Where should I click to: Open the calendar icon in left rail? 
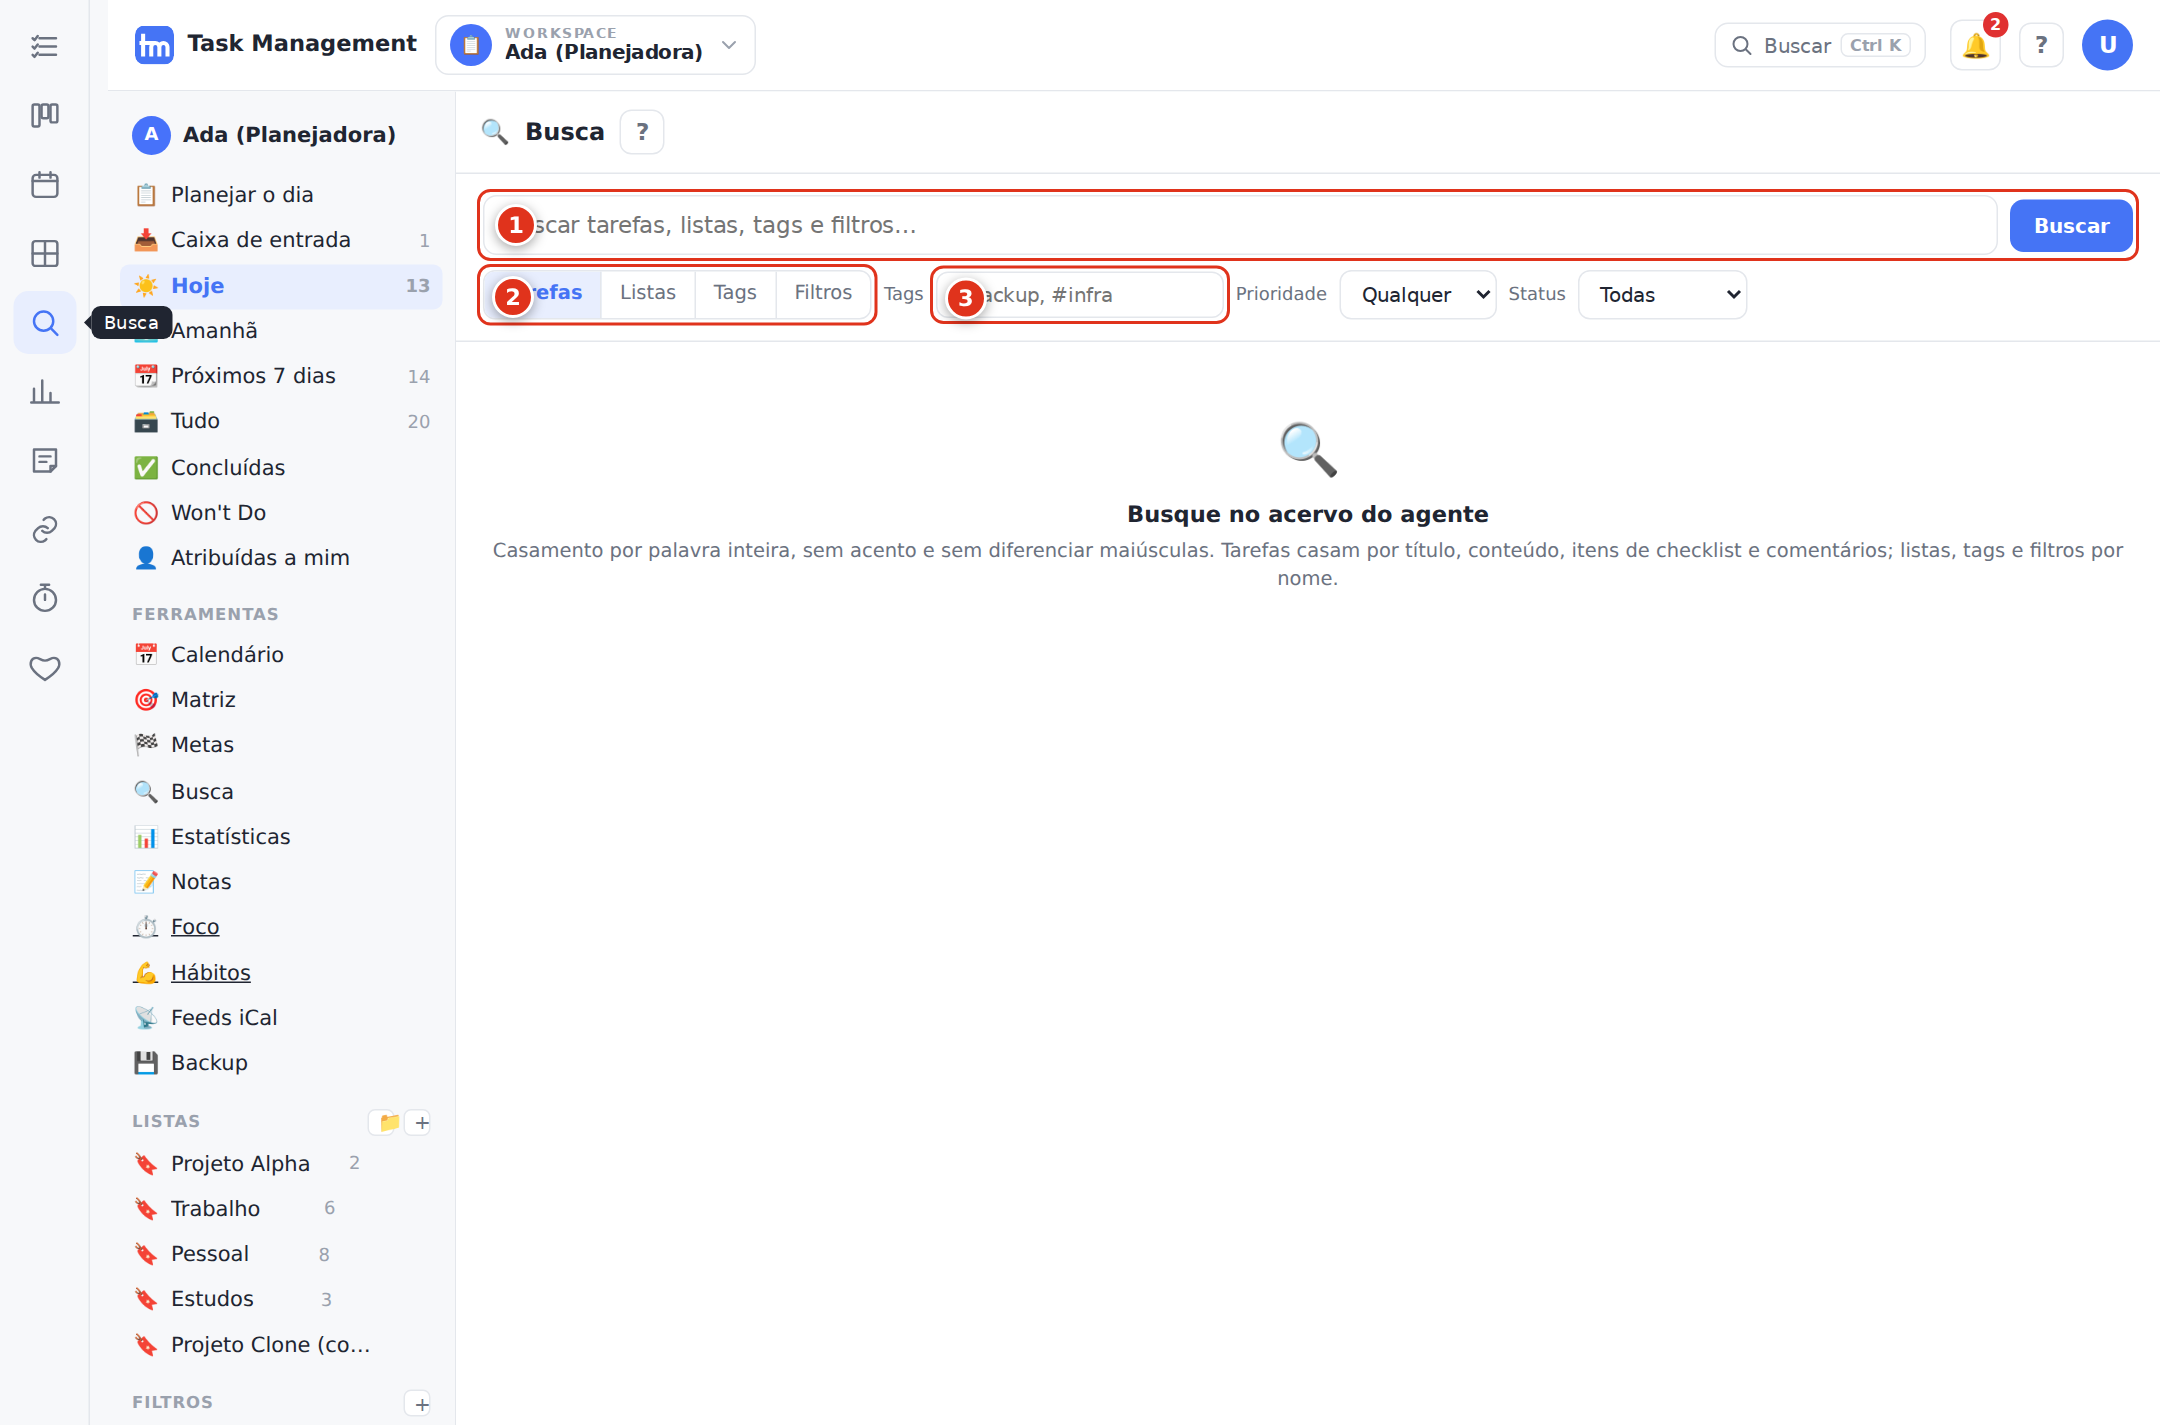coord(45,185)
